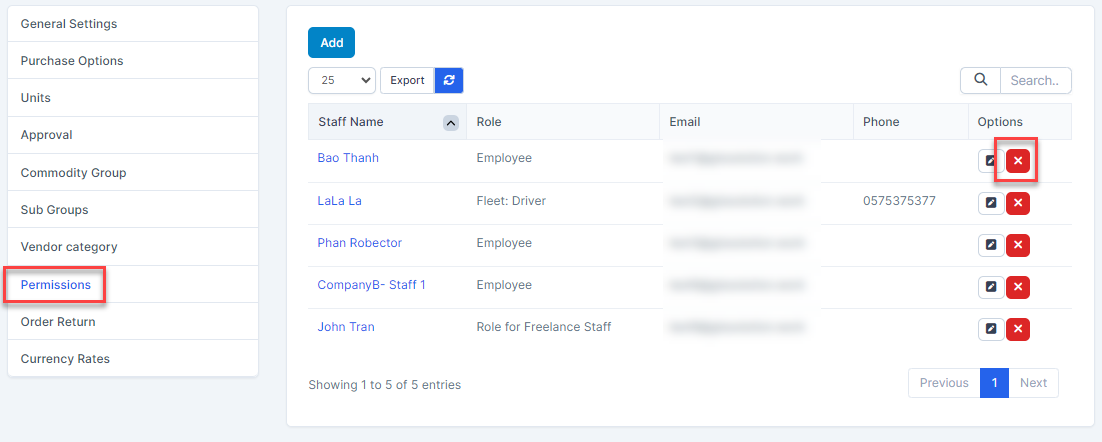The image size is (1102, 442).
Task: Click edit icon for Bao Thanh
Action: (990, 162)
